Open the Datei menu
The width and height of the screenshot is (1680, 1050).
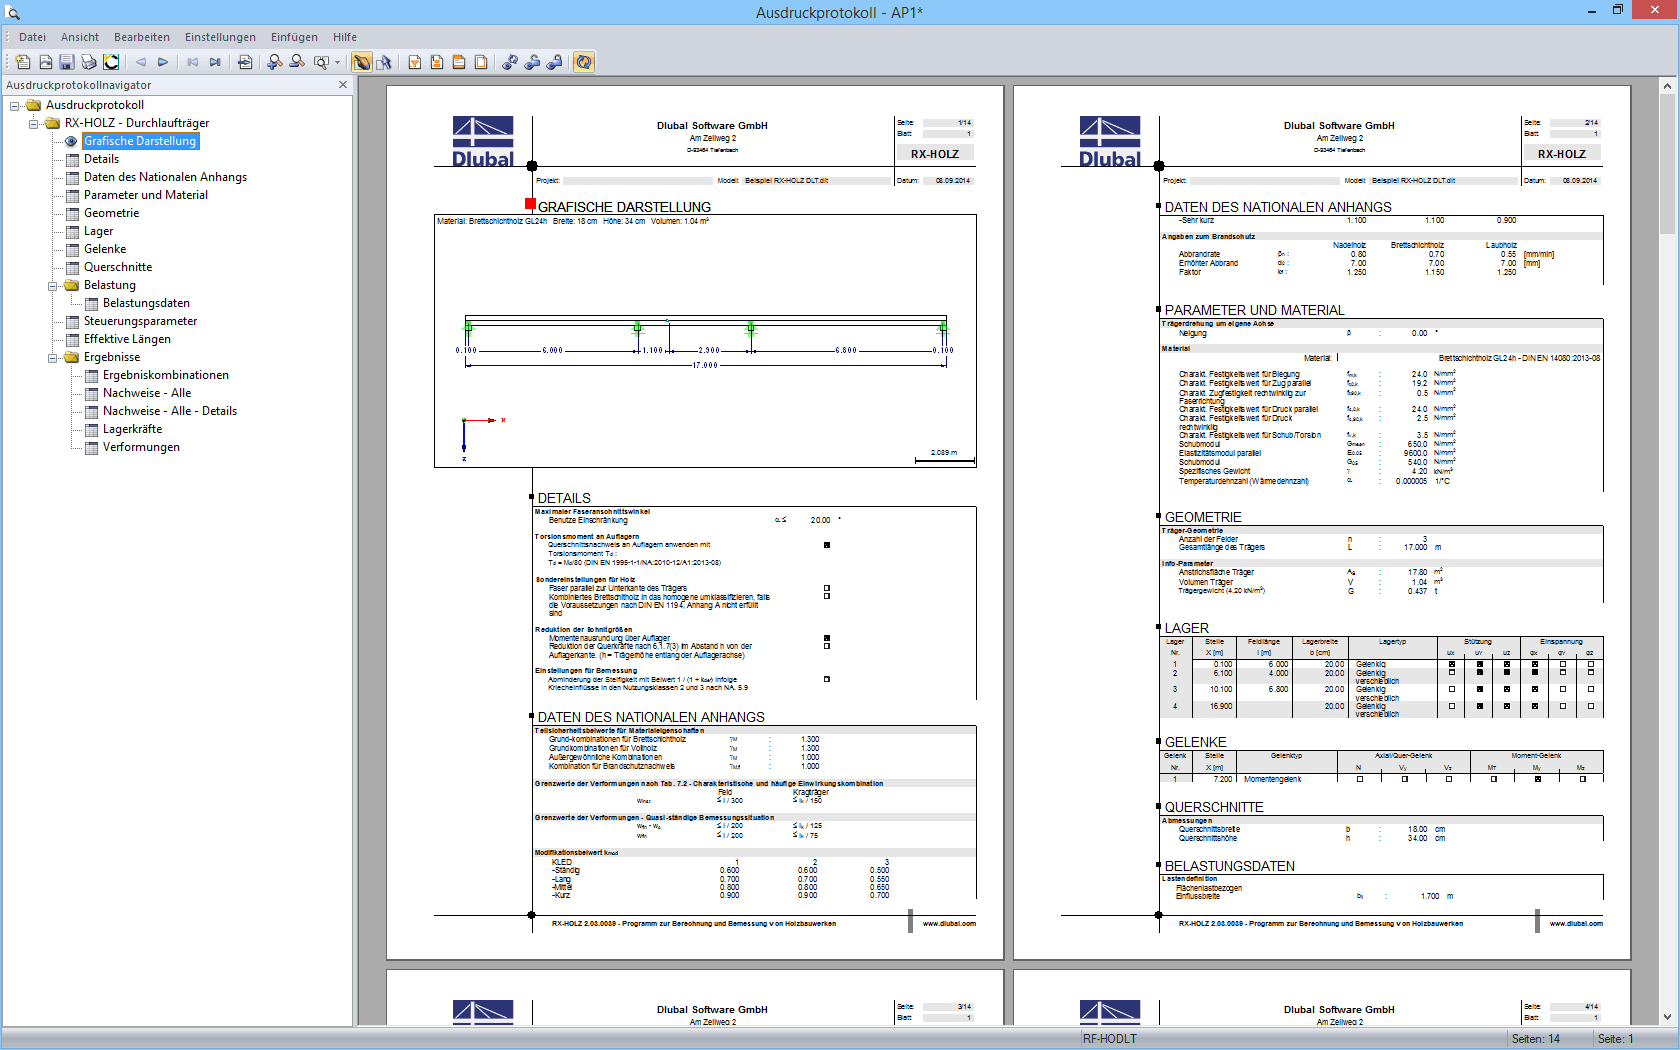coord(33,37)
